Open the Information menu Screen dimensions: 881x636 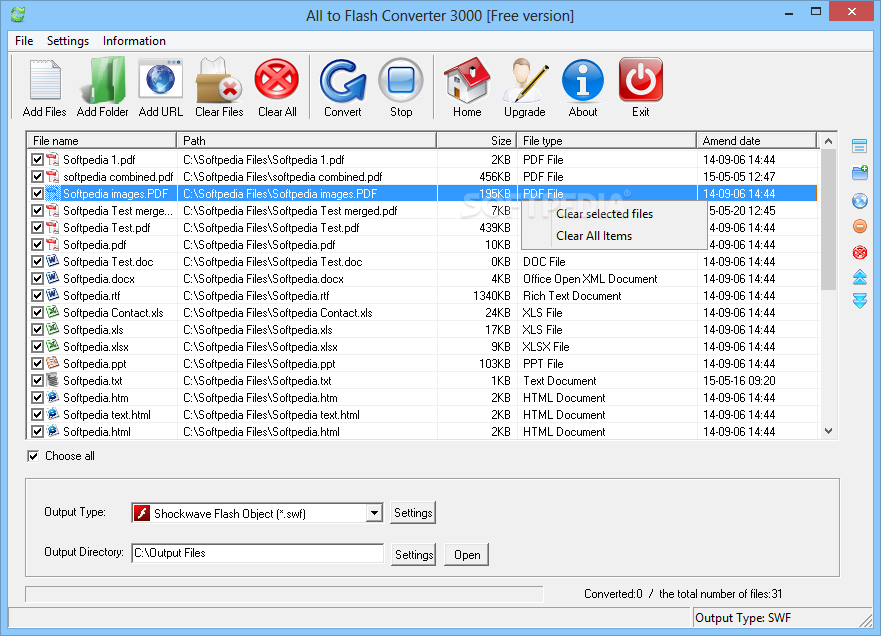coord(134,41)
